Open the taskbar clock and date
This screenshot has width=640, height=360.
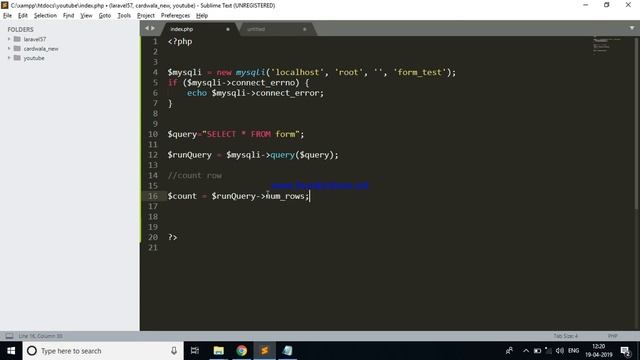(598, 351)
